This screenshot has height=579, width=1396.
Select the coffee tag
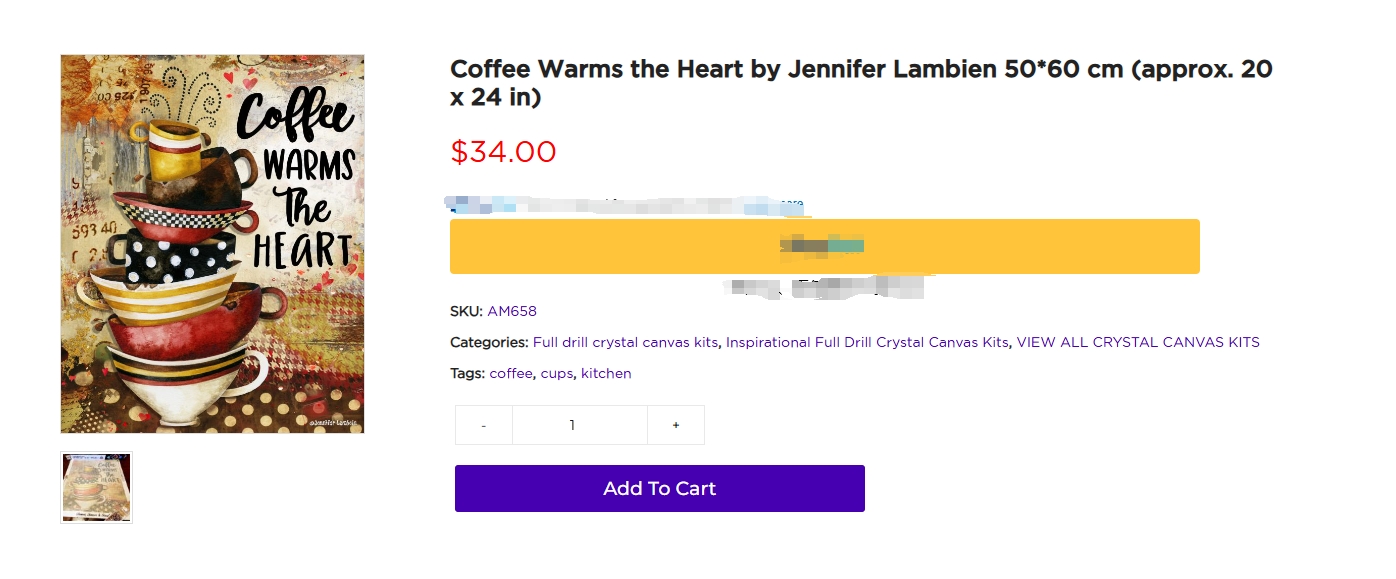click(x=511, y=373)
